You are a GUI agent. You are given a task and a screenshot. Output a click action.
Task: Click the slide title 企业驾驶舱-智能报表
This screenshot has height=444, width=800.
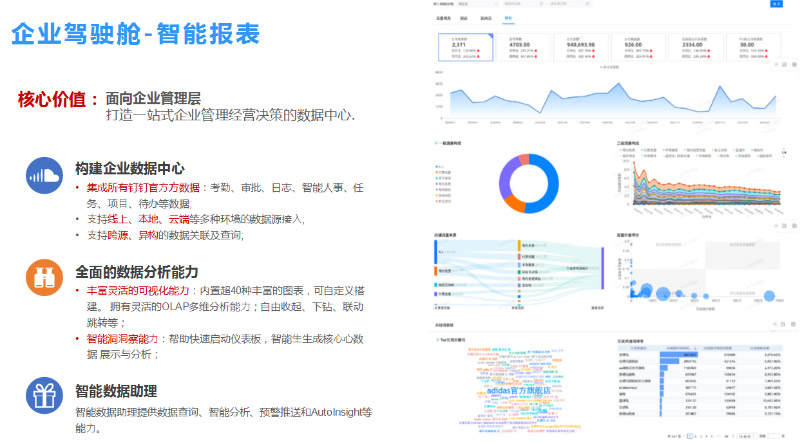coord(136,34)
